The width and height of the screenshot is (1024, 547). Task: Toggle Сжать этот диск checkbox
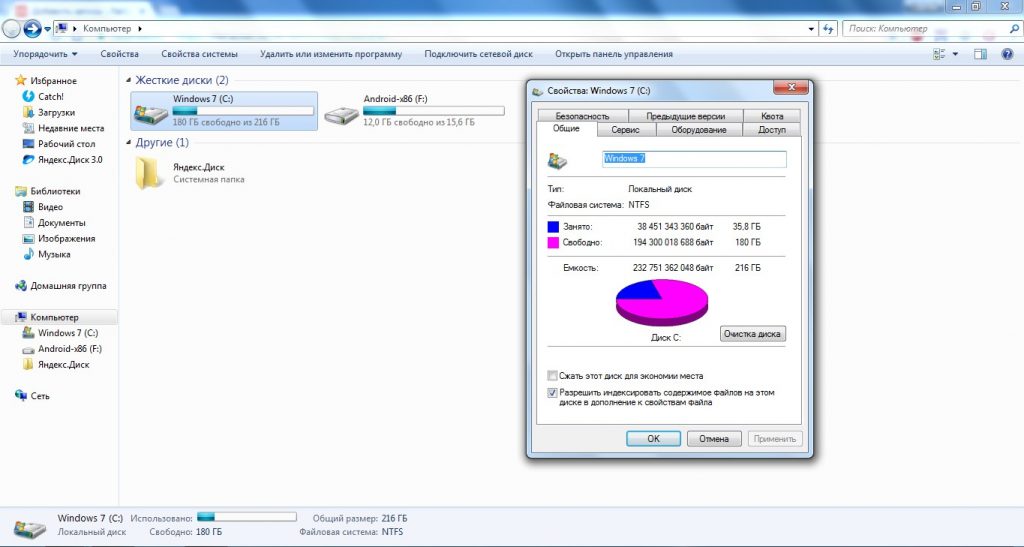[x=552, y=376]
